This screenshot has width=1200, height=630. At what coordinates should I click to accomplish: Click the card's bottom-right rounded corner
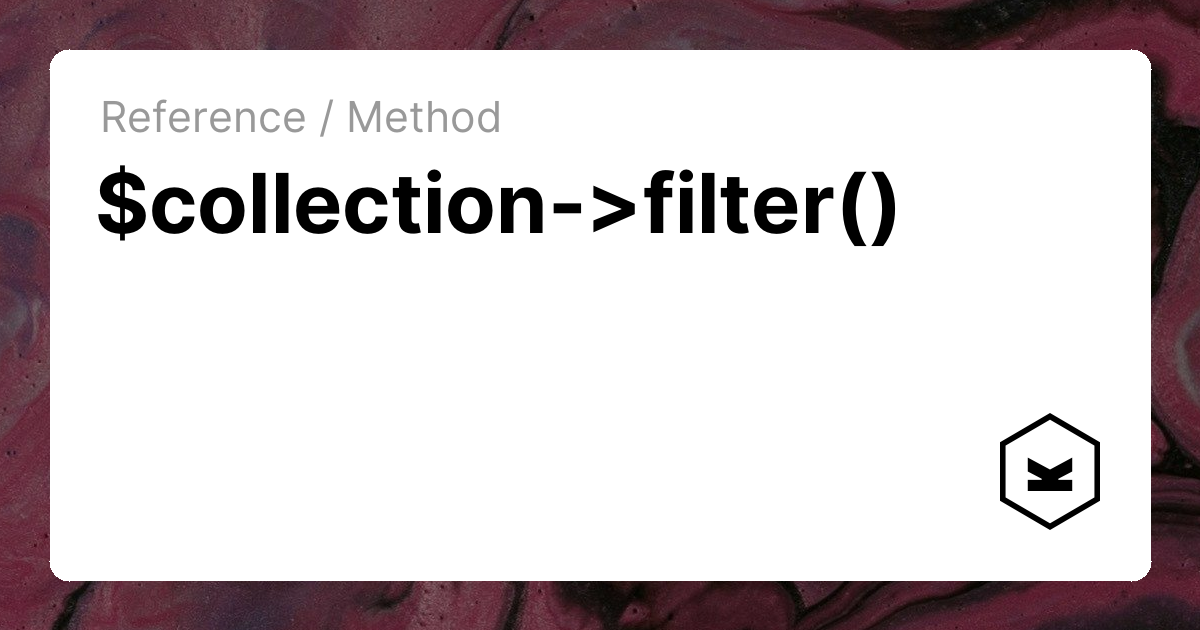pyautogui.click(x=1143, y=572)
